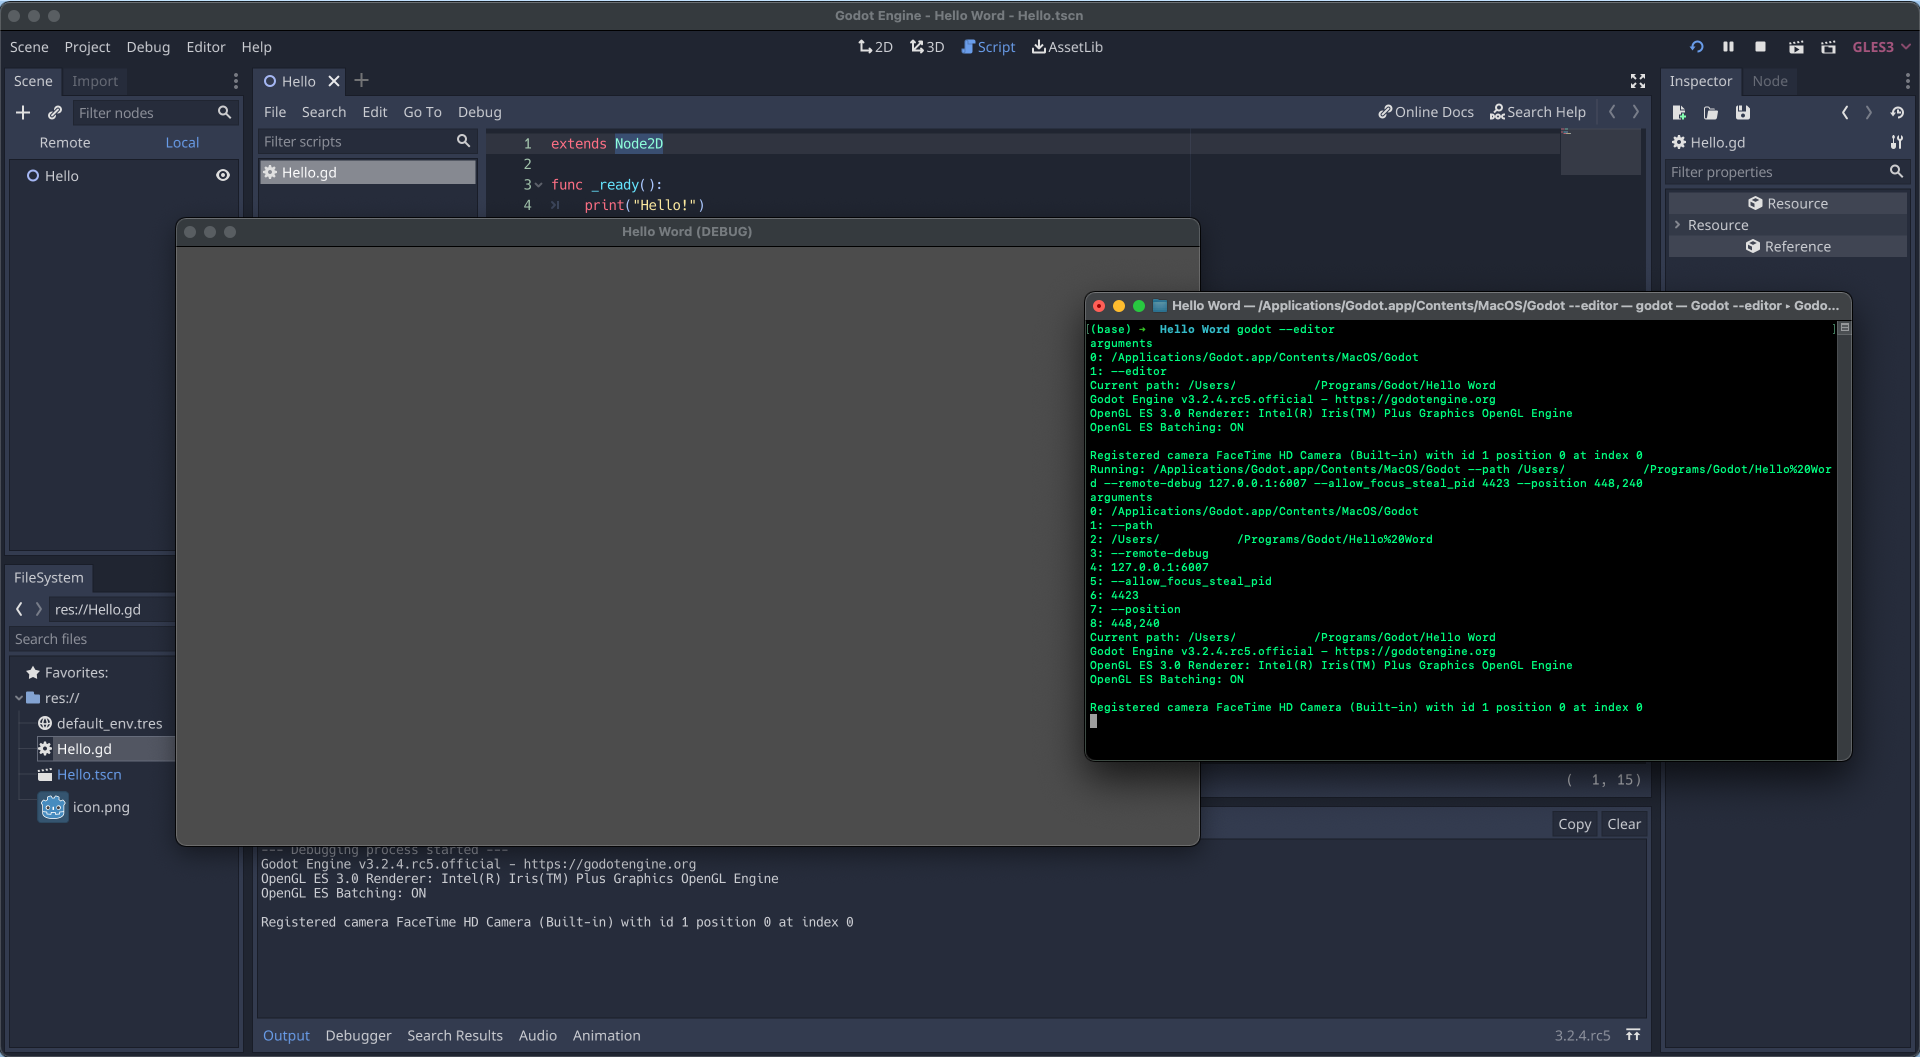This screenshot has width=1920, height=1057.
Task: Open the Editor menu
Action: coord(206,47)
